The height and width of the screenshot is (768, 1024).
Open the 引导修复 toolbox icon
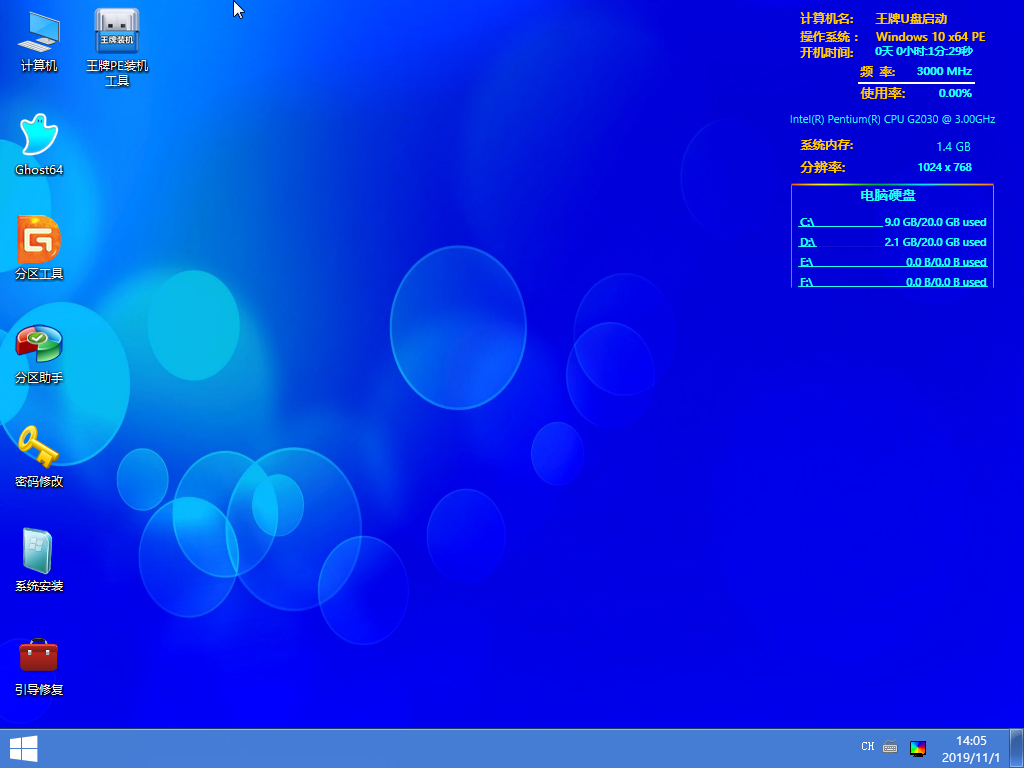(x=39, y=665)
